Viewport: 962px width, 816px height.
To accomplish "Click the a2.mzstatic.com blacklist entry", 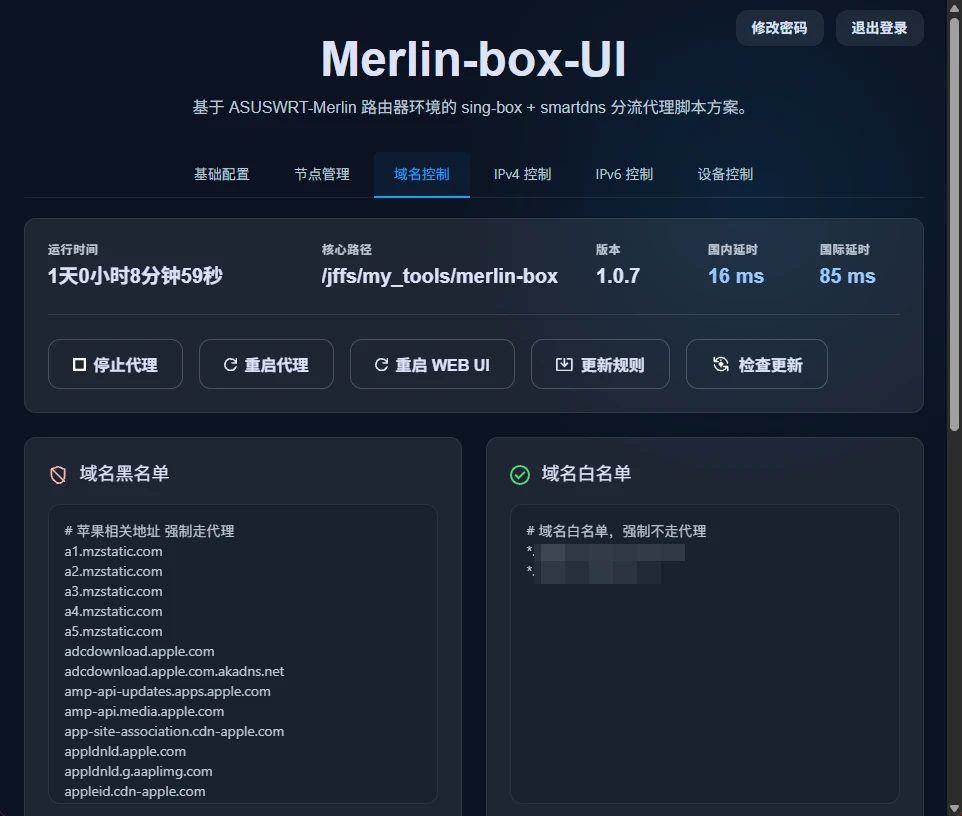I will tap(114, 571).
